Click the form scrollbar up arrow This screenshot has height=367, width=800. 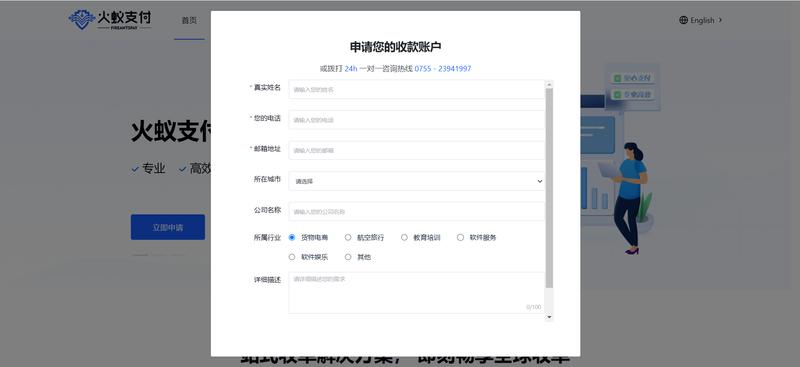(549, 84)
